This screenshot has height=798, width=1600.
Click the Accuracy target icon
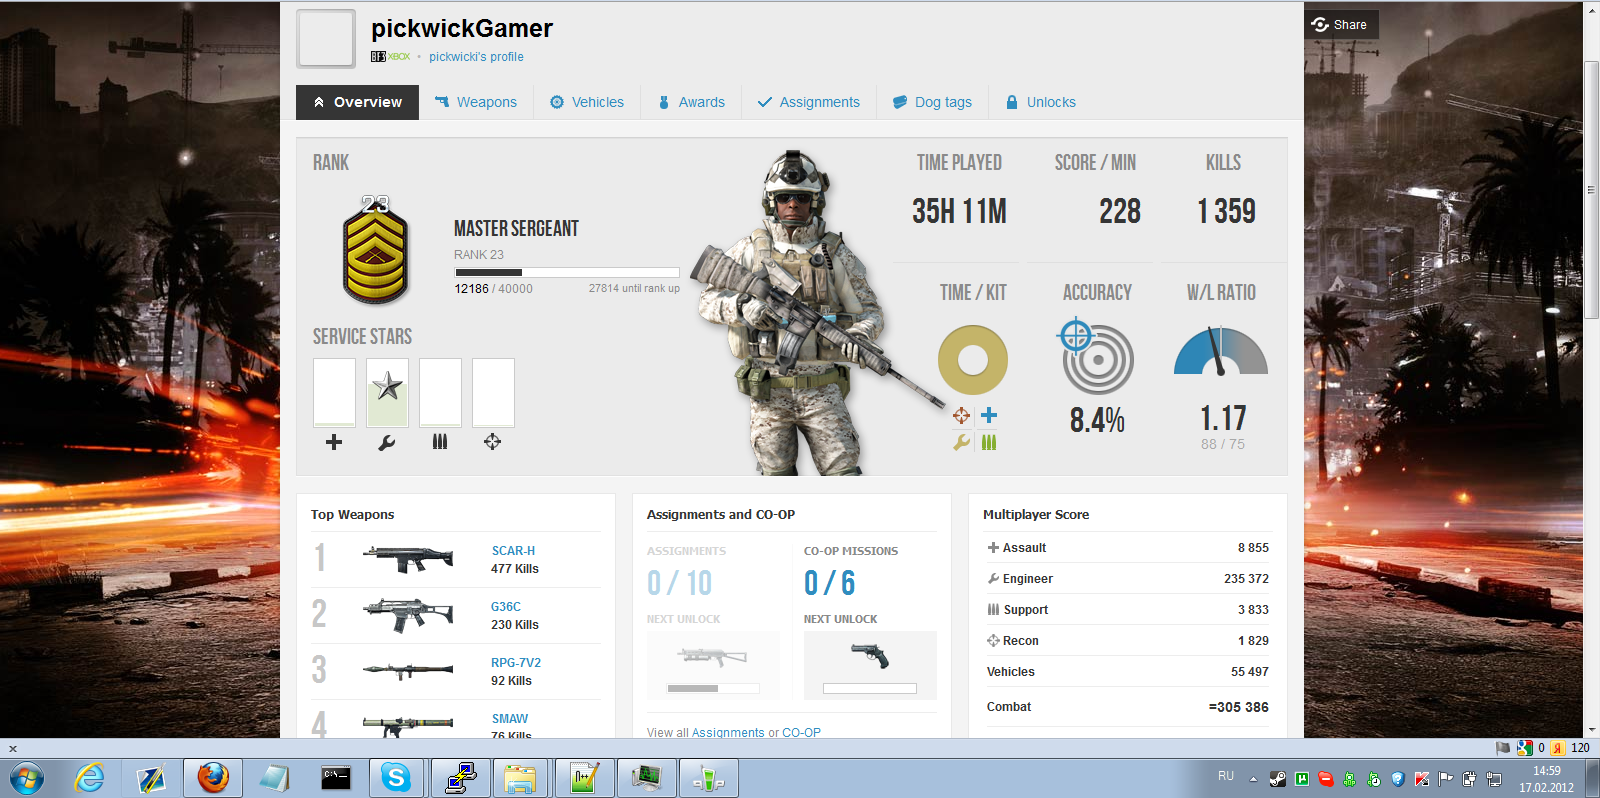pos(1096,357)
